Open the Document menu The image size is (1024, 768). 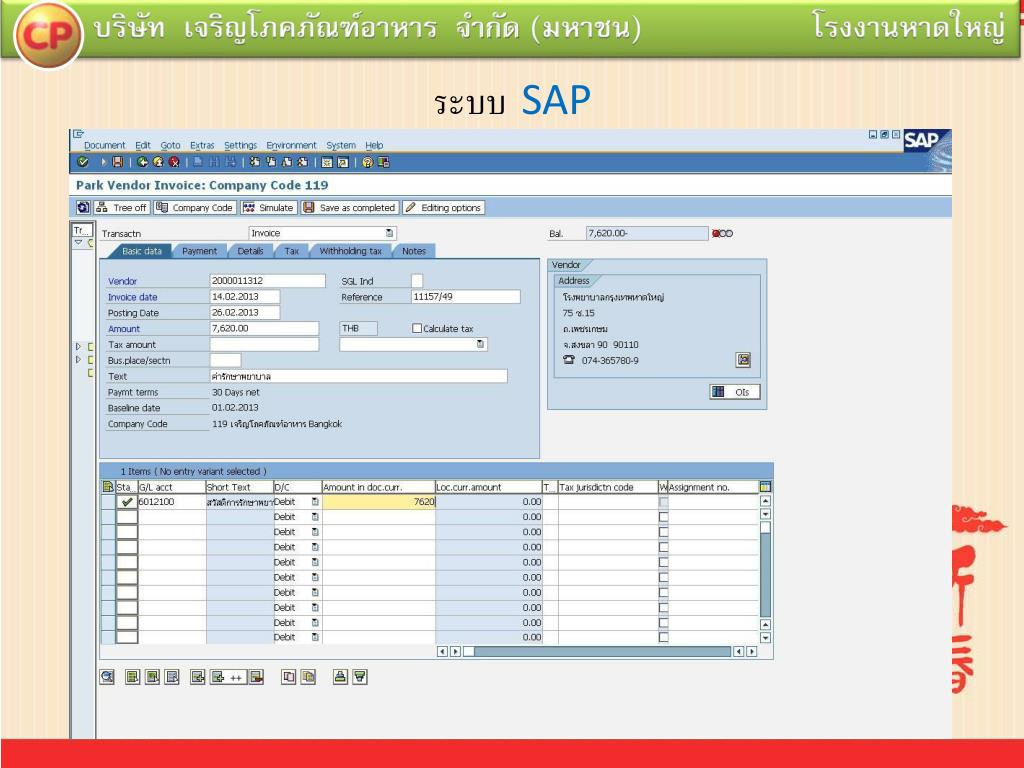[x=104, y=146]
